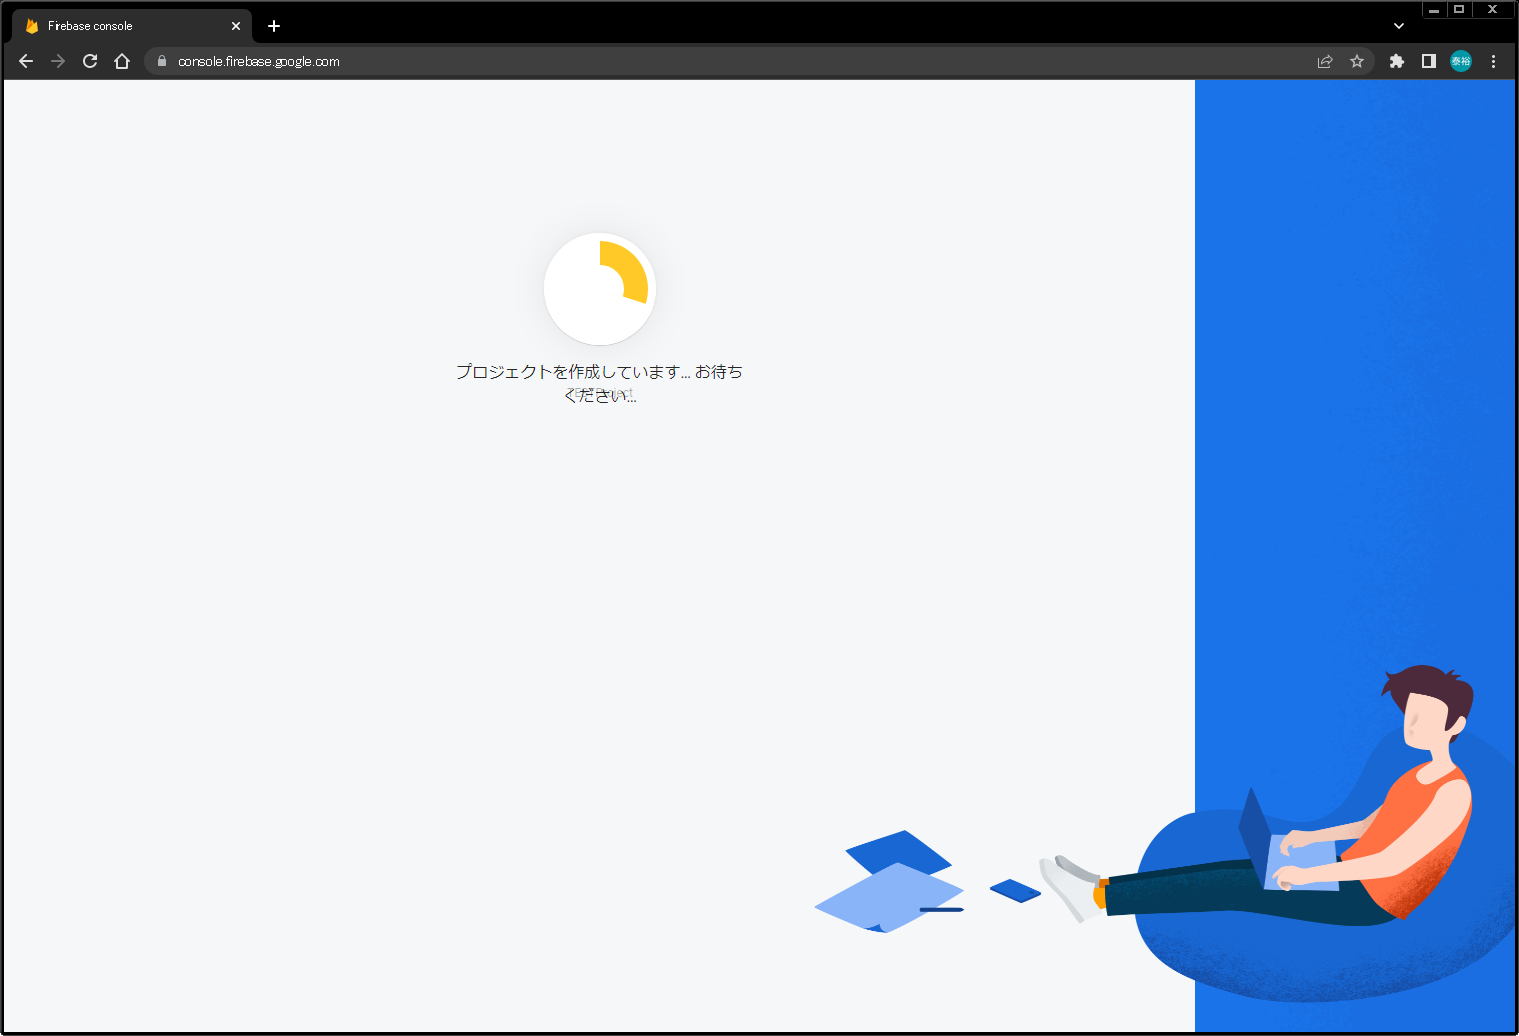Close the Firebase console tab
Image resolution: width=1519 pixels, height=1036 pixels.
pyautogui.click(x=236, y=26)
